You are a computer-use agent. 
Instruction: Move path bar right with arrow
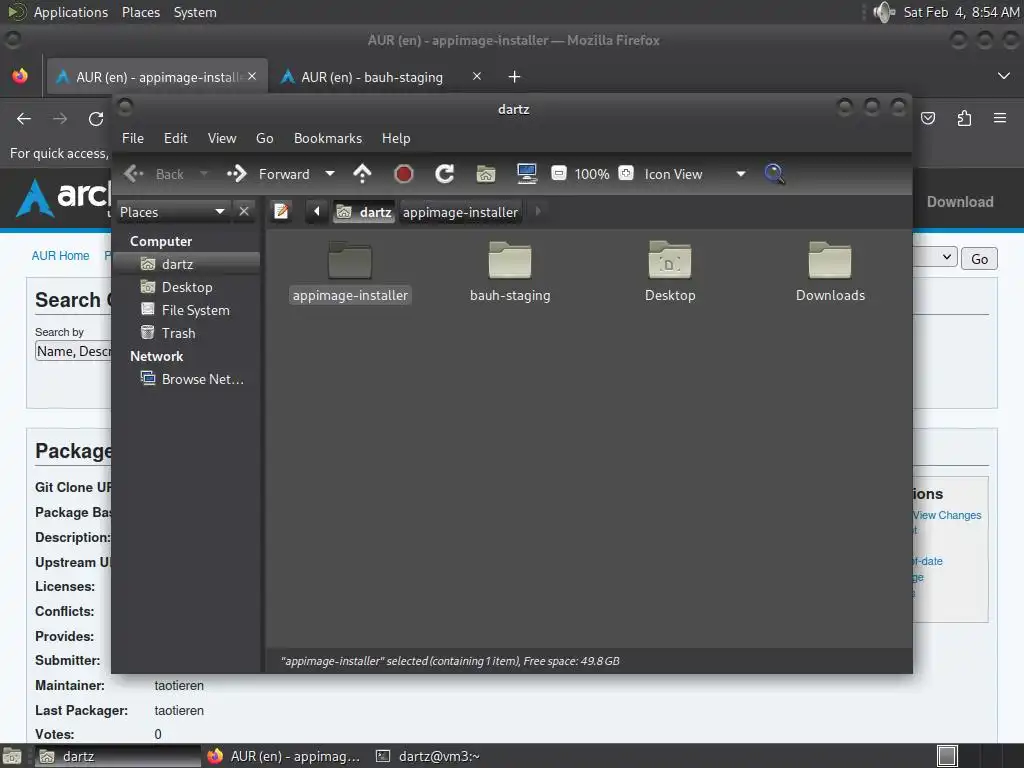(x=538, y=212)
